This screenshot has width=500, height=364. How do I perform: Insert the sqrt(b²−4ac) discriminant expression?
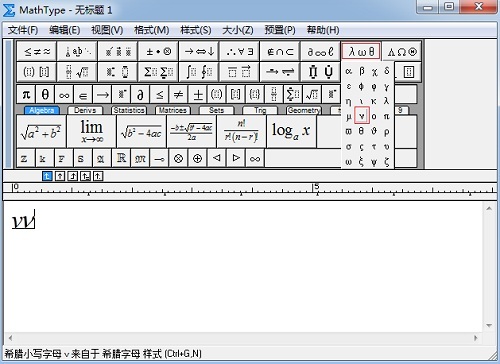coord(141,132)
